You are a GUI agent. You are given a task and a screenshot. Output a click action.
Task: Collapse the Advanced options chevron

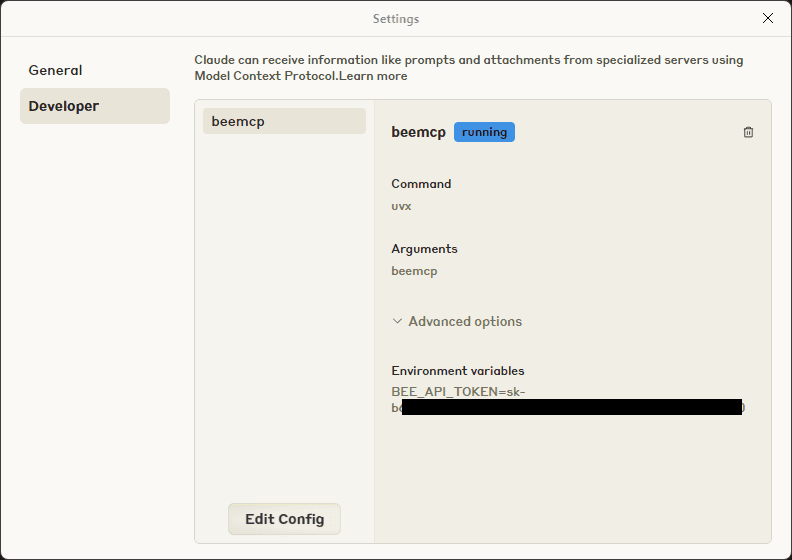click(398, 321)
